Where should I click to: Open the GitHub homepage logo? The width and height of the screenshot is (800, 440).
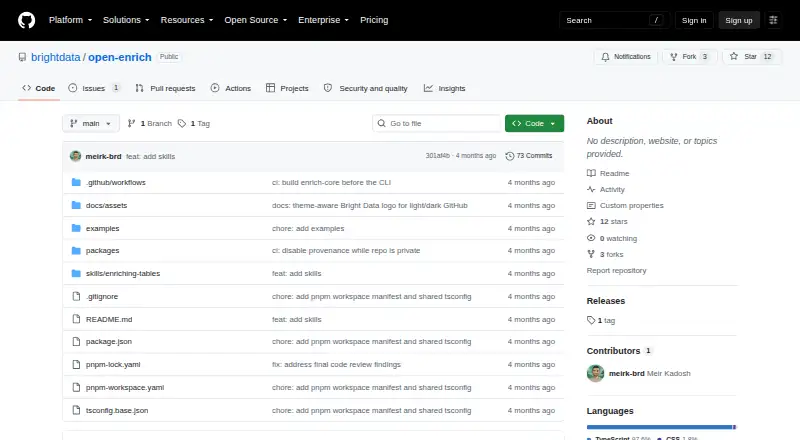tap(27, 20)
